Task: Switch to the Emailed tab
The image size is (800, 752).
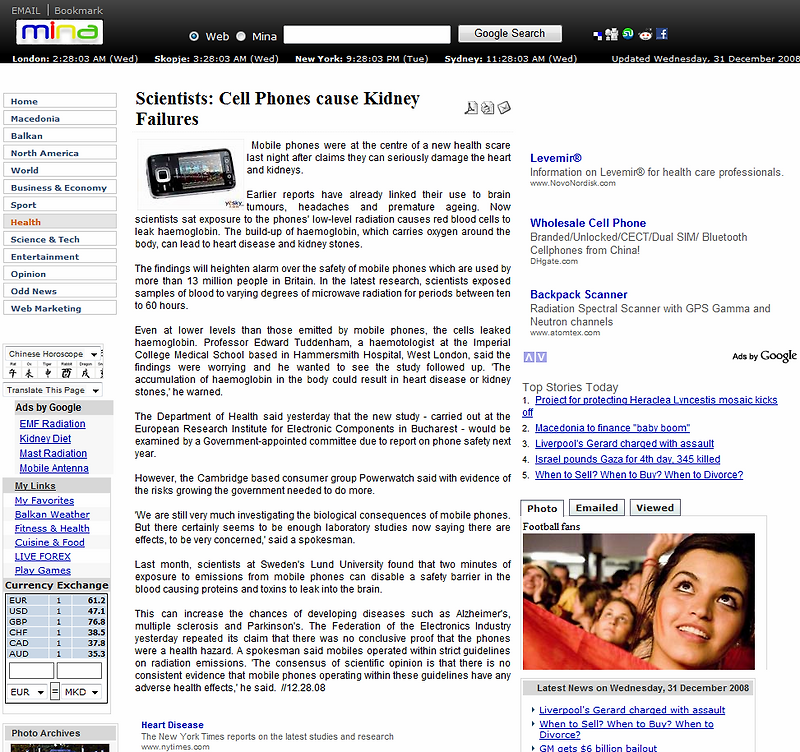Action: tap(596, 508)
